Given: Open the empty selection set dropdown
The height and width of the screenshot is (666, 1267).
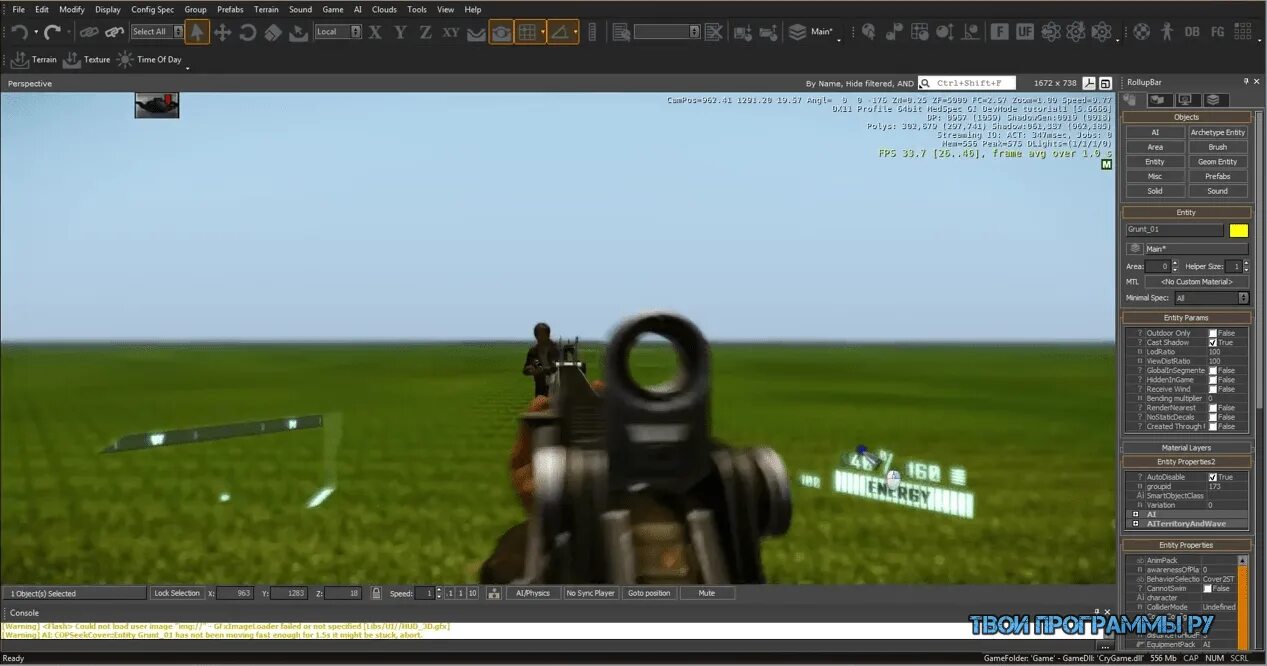Looking at the screenshot, I should [x=667, y=32].
